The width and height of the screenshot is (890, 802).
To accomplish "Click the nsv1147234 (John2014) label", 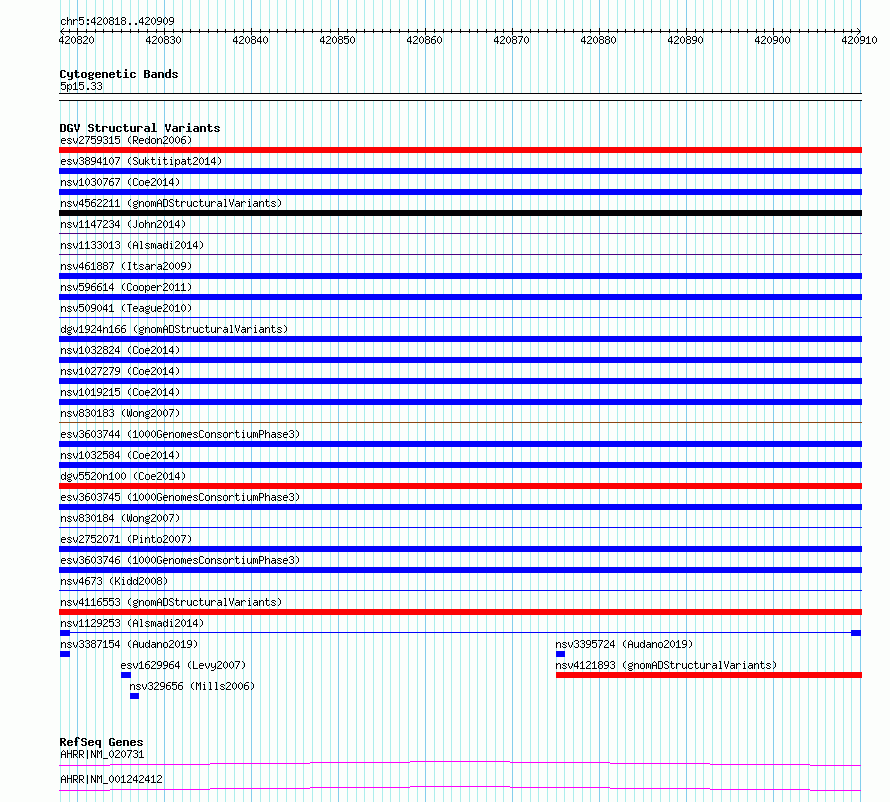I will (123, 224).
